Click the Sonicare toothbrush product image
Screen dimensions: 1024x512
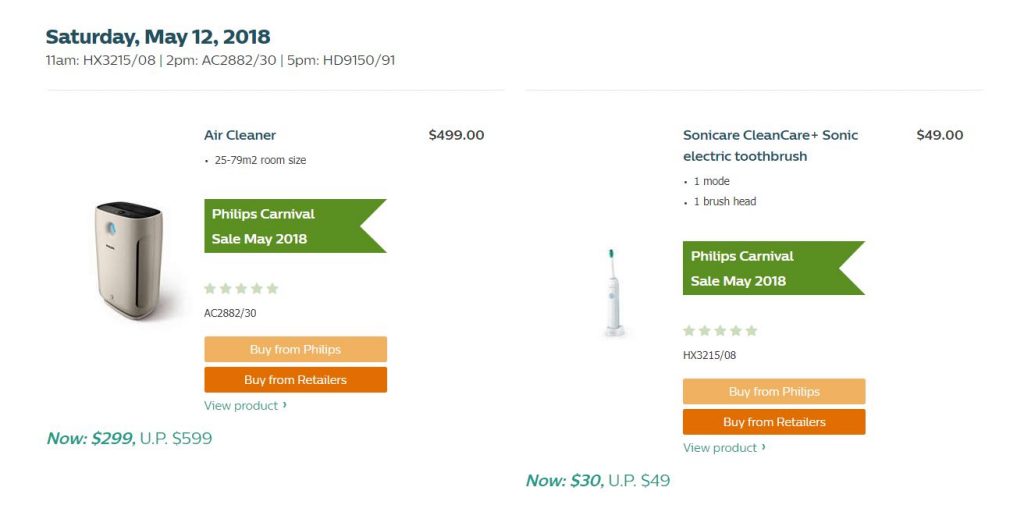click(613, 292)
